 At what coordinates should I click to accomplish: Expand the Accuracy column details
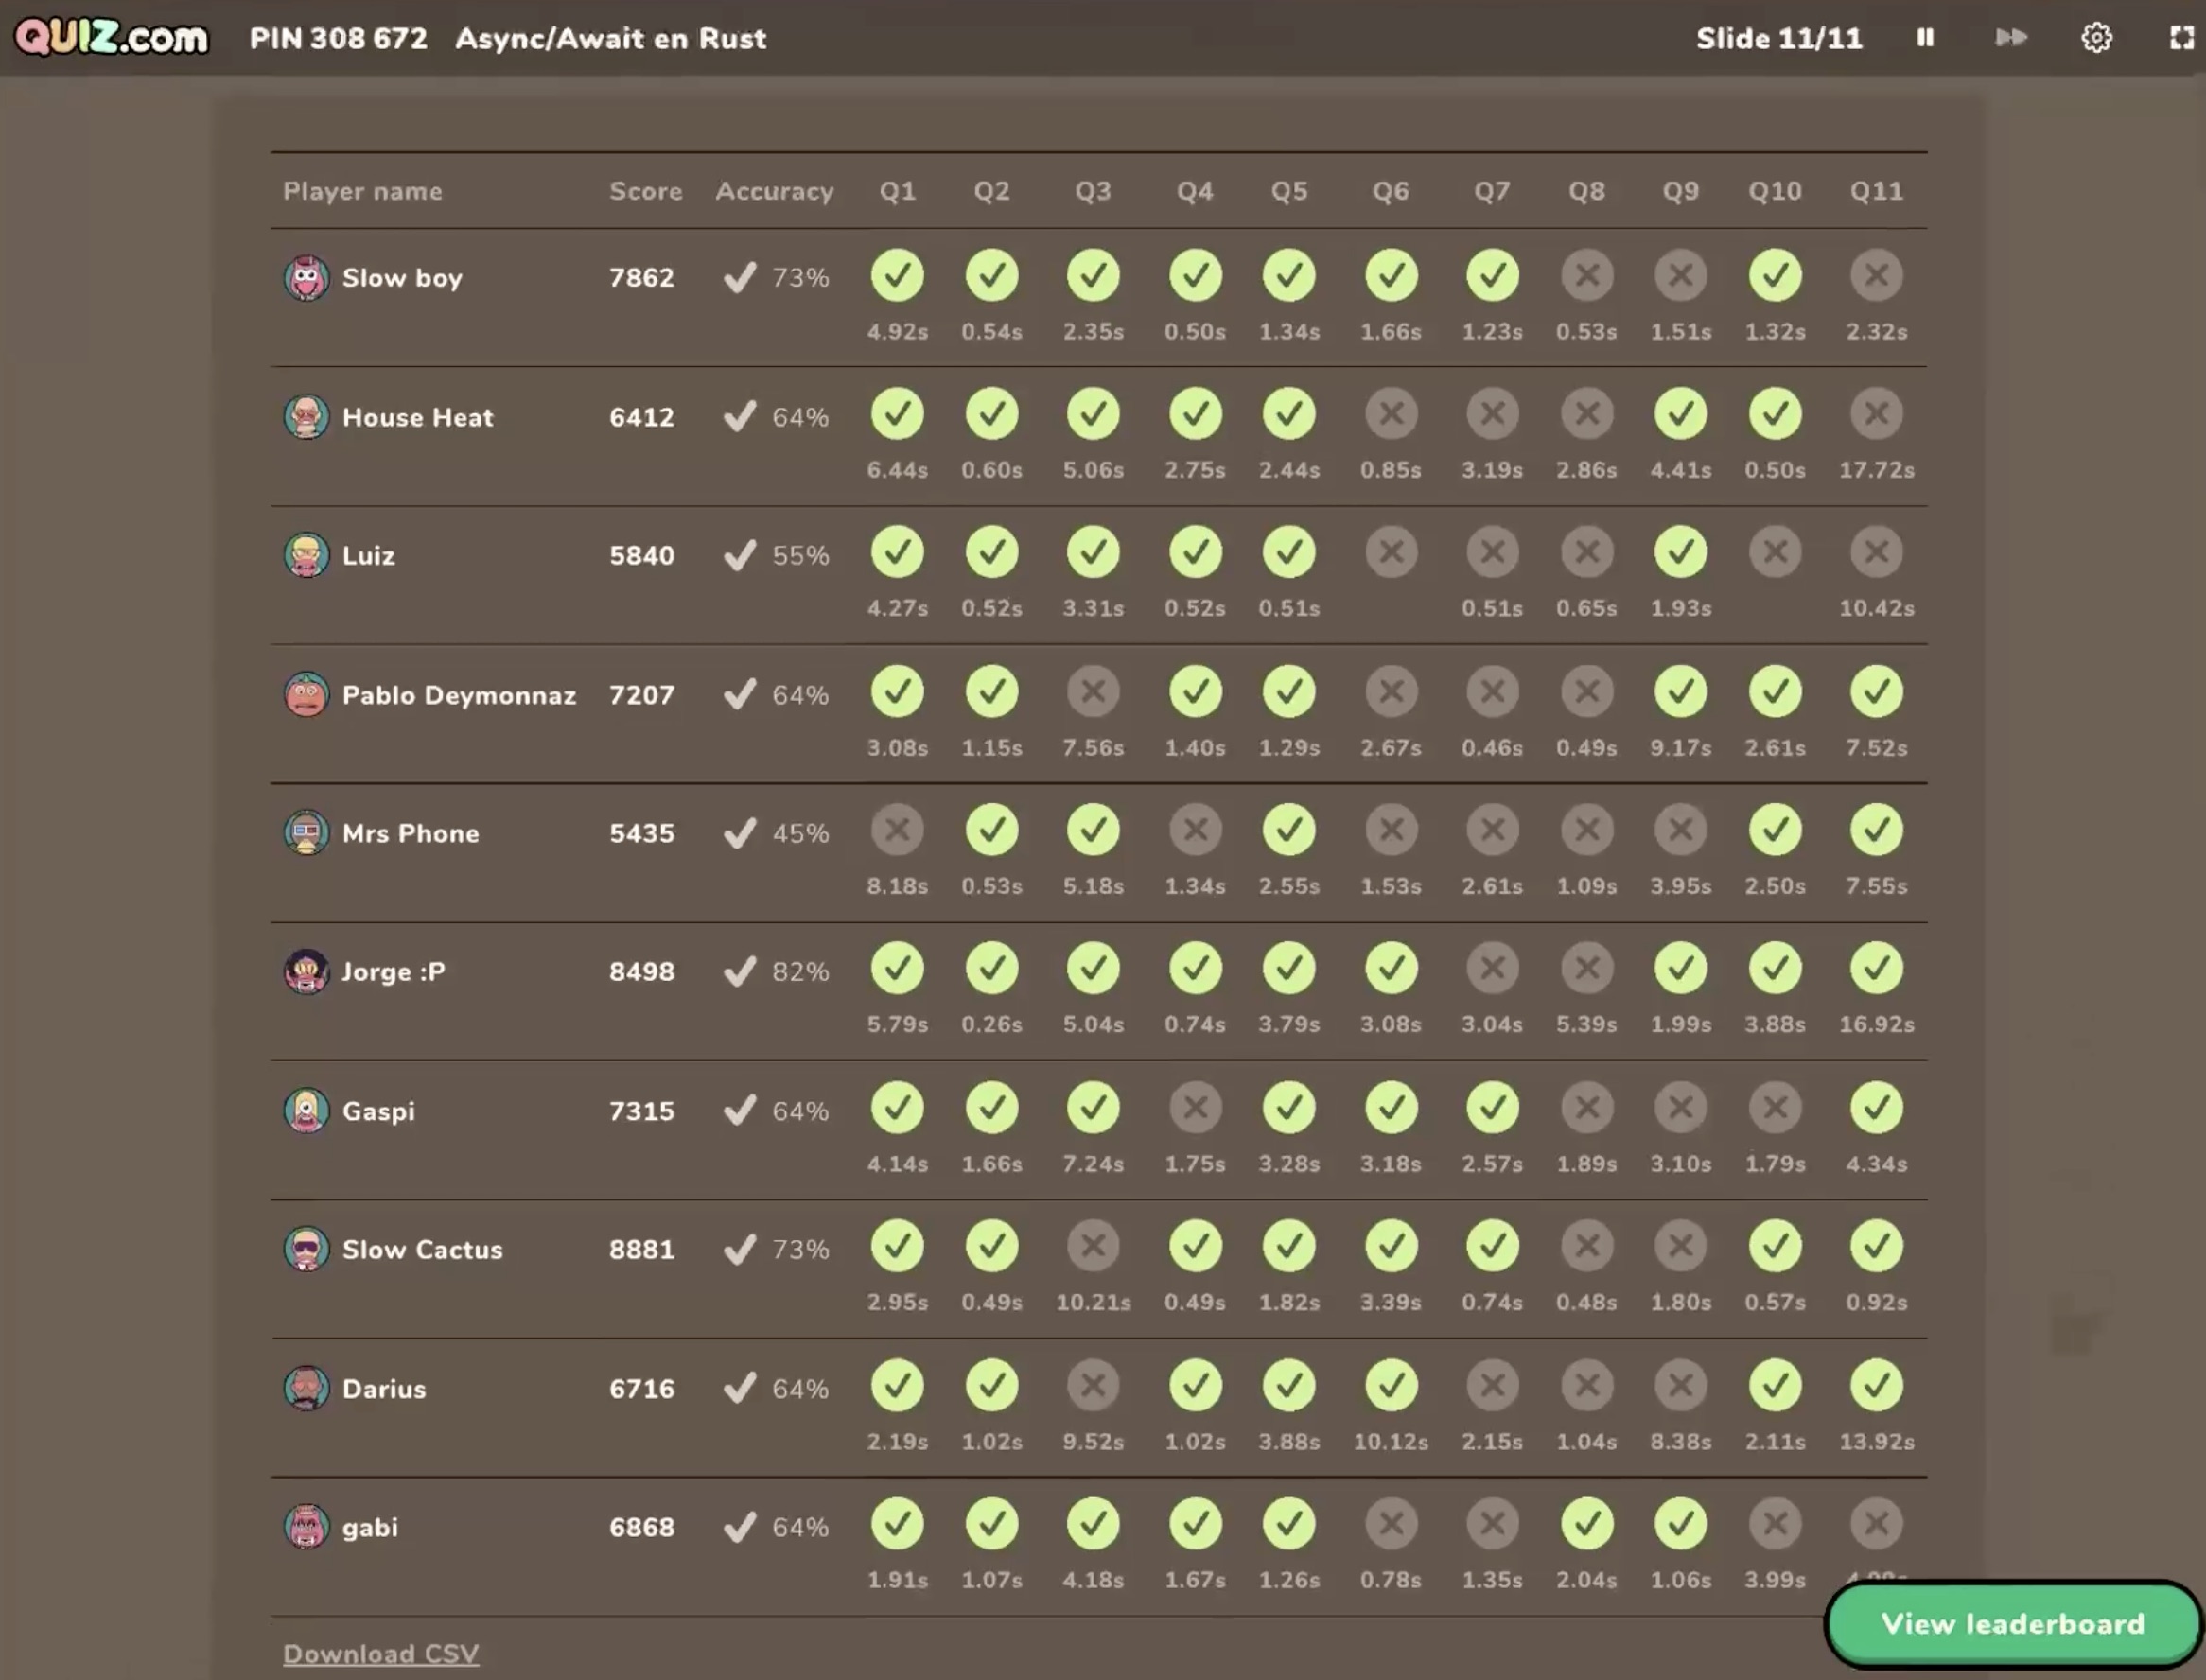[774, 191]
